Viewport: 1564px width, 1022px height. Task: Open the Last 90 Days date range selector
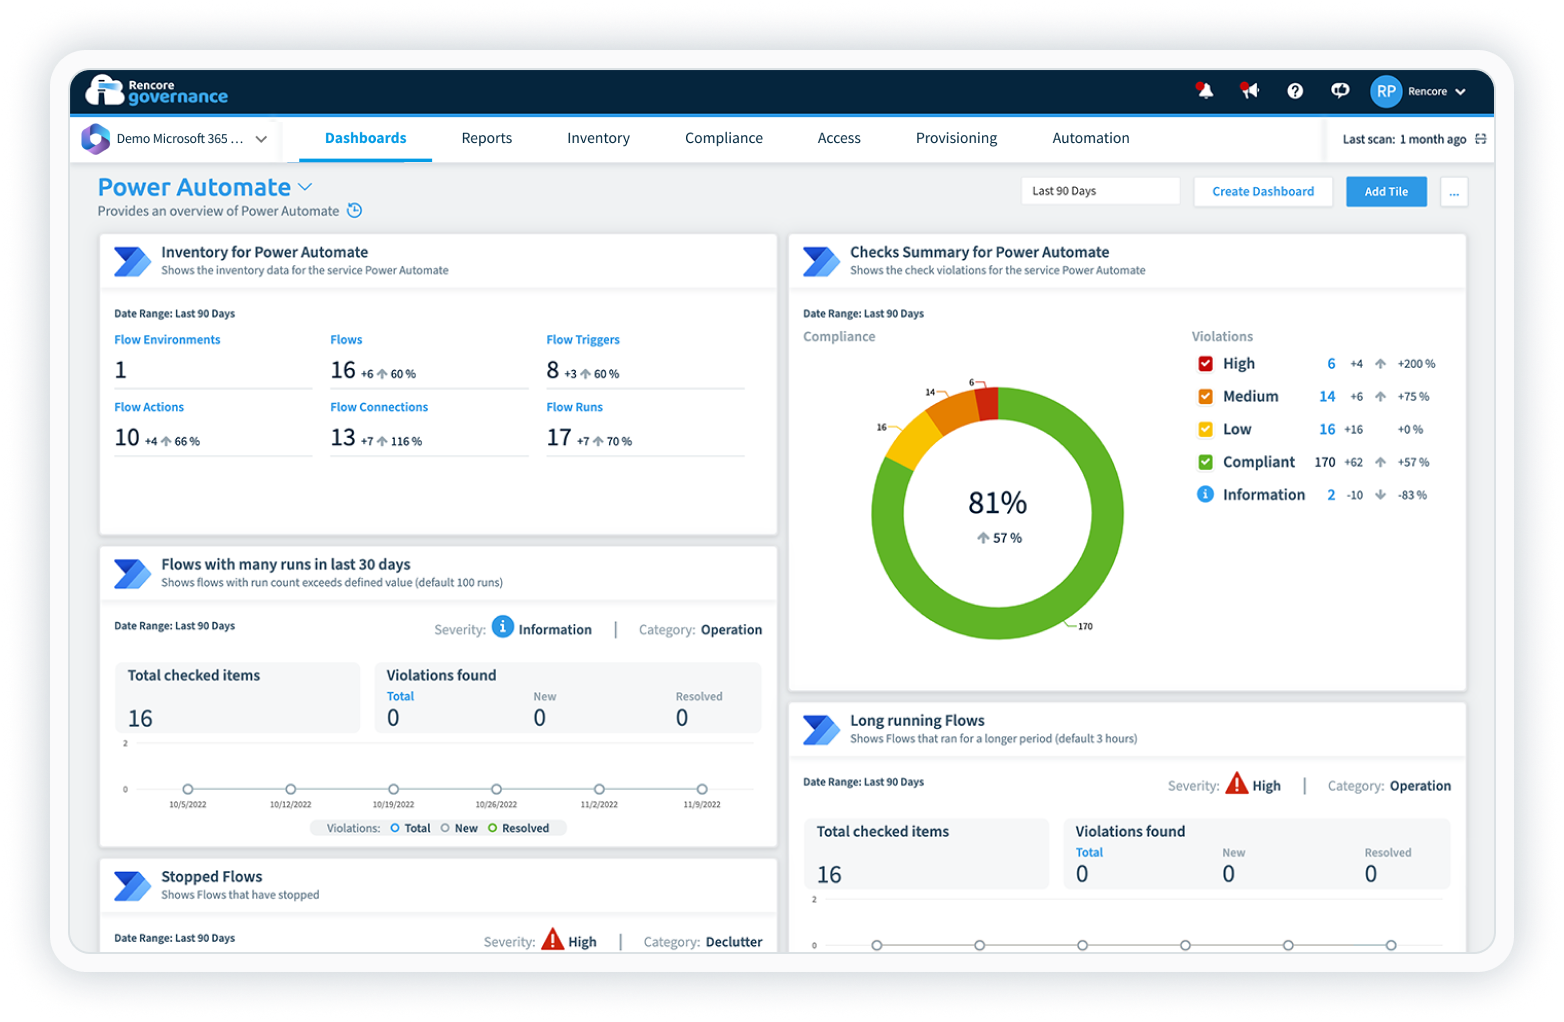[1100, 191]
